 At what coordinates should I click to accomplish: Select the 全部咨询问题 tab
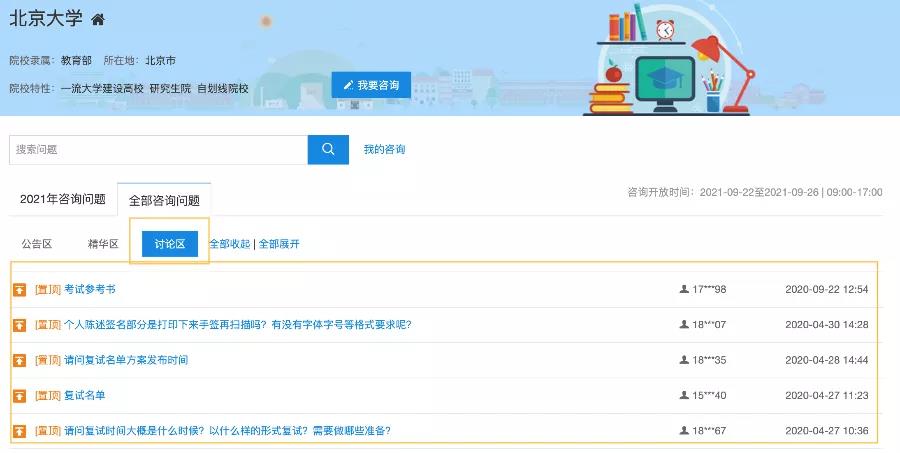point(164,200)
